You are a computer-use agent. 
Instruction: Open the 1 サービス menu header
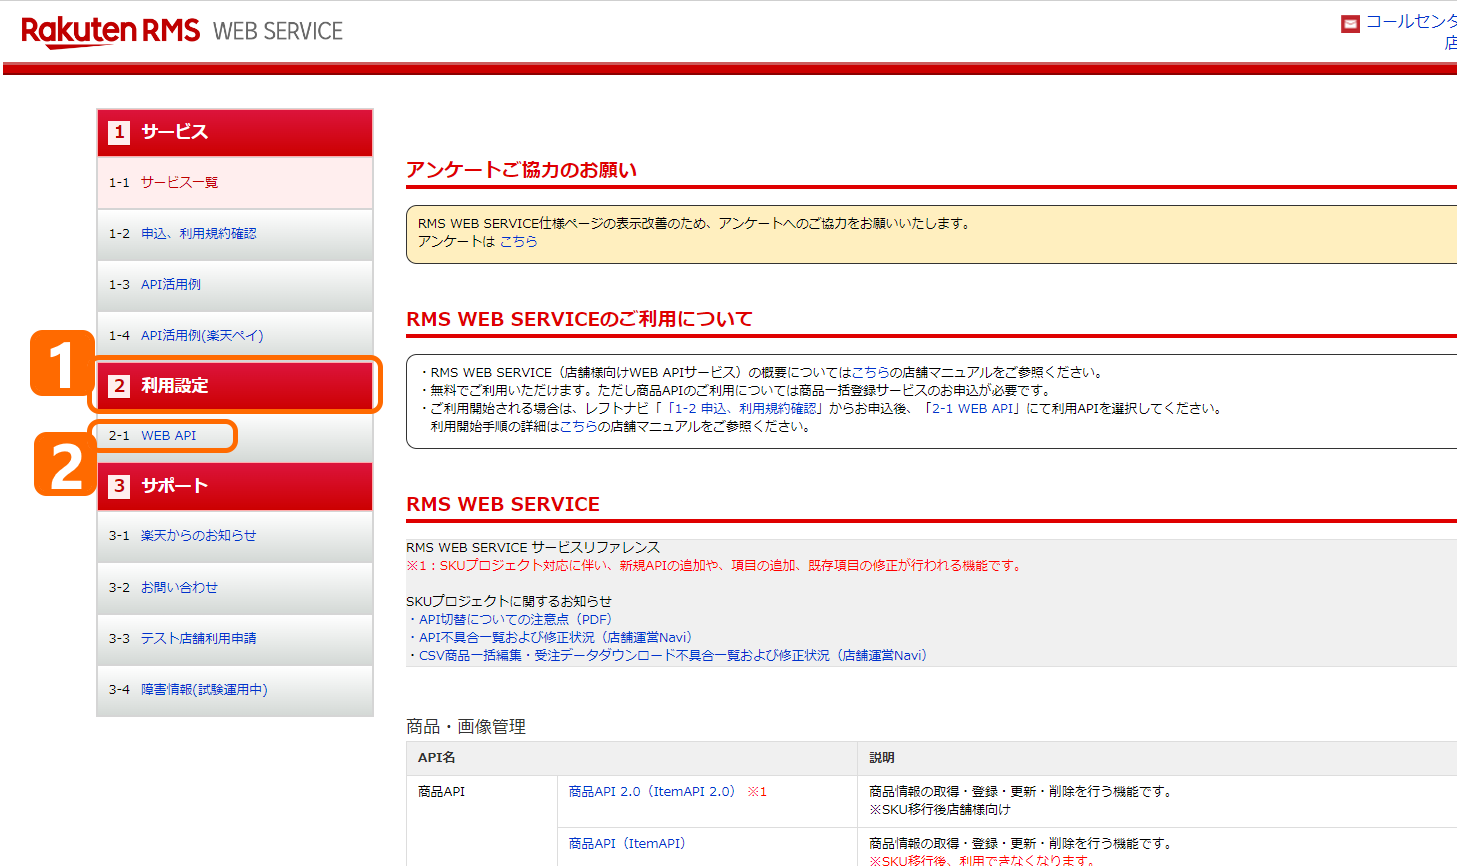235,132
